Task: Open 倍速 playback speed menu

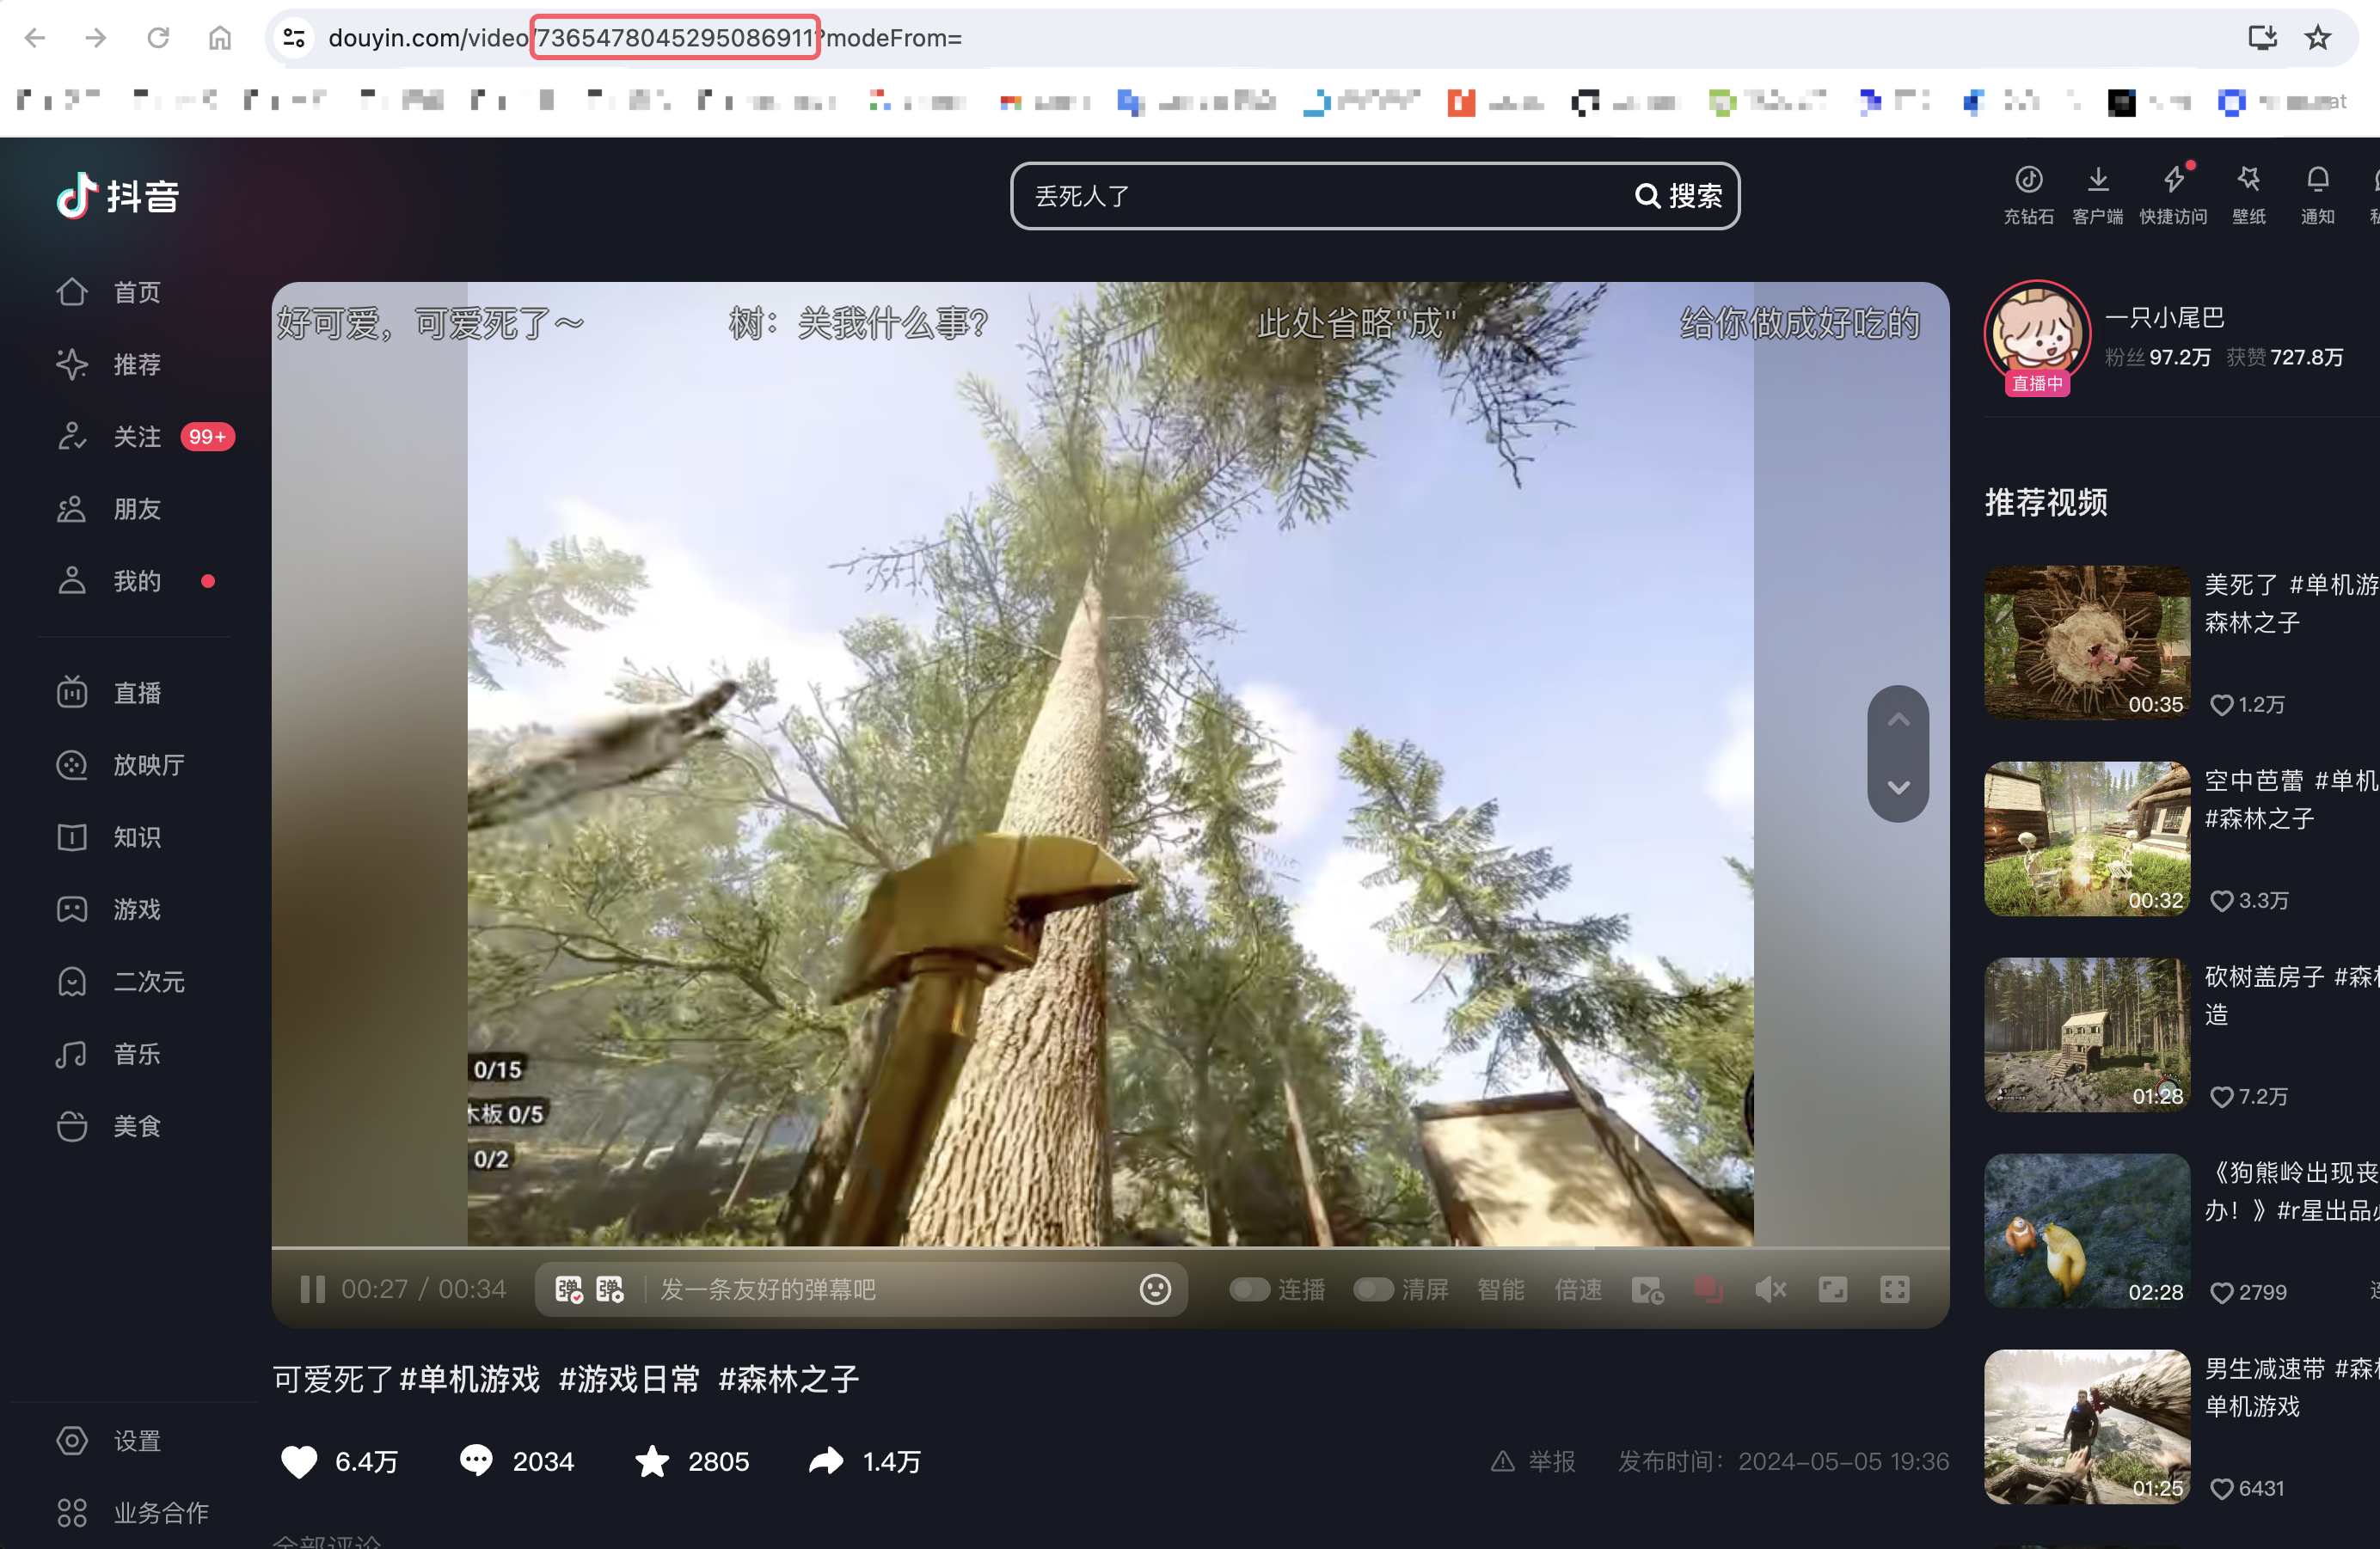Action: [x=1578, y=1289]
